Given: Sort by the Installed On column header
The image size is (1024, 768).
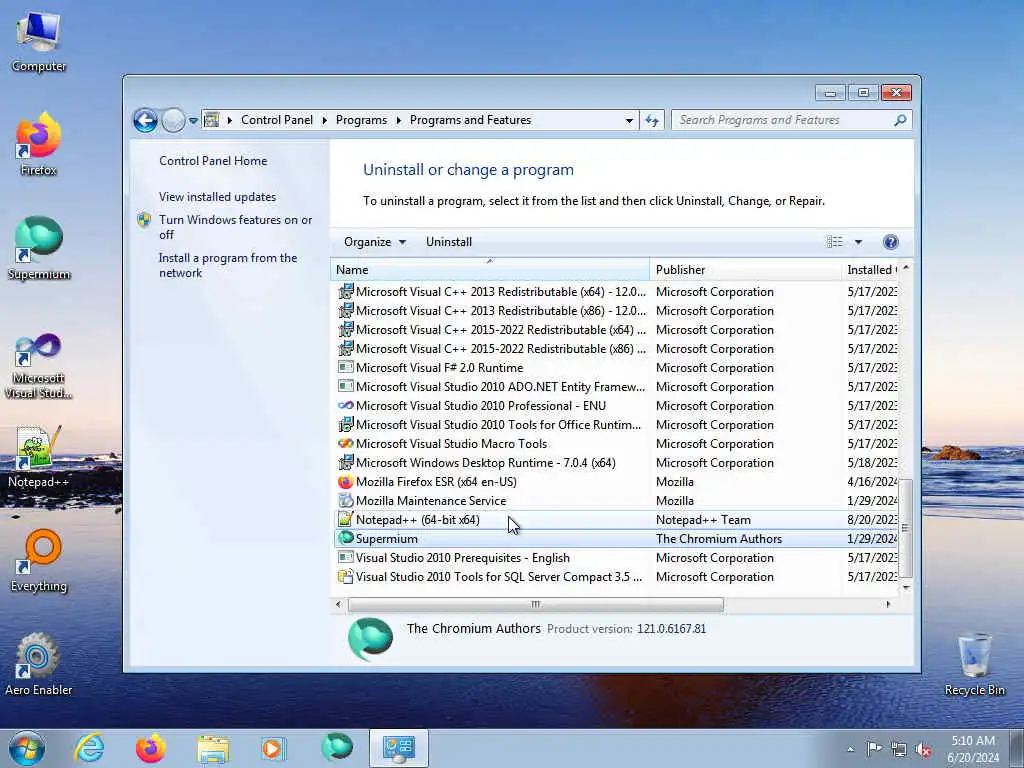Looking at the screenshot, I should point(871,270).
